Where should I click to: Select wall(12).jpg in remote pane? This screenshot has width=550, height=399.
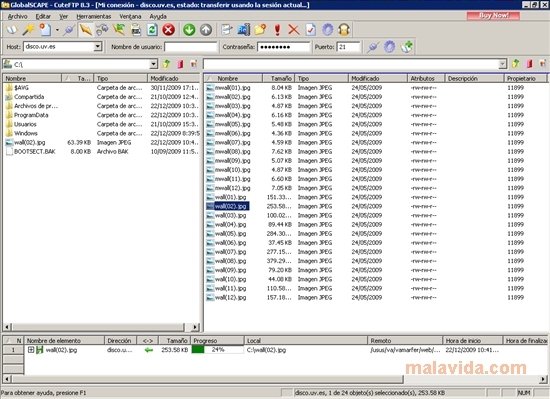(230, 297)
